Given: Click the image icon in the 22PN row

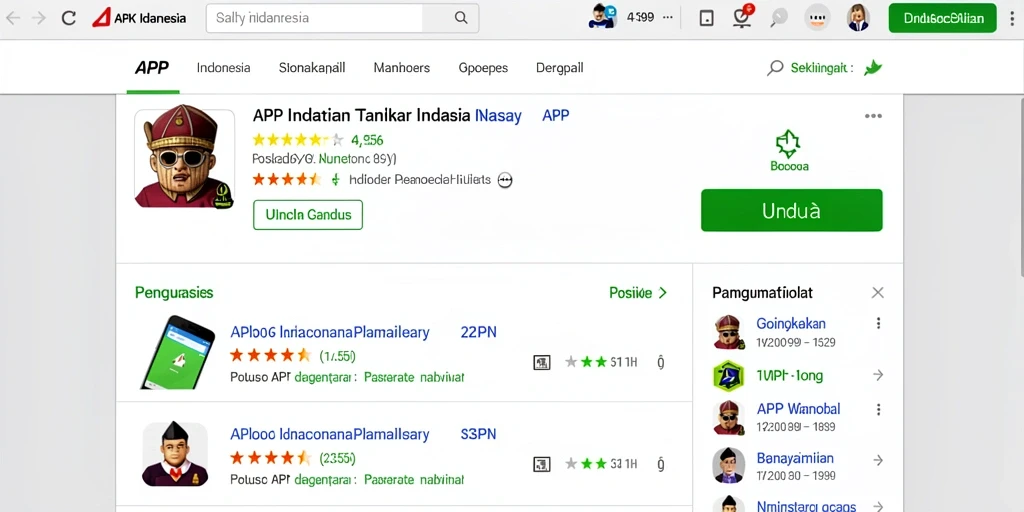Looking at the screenshot, I should coord(542,362).
